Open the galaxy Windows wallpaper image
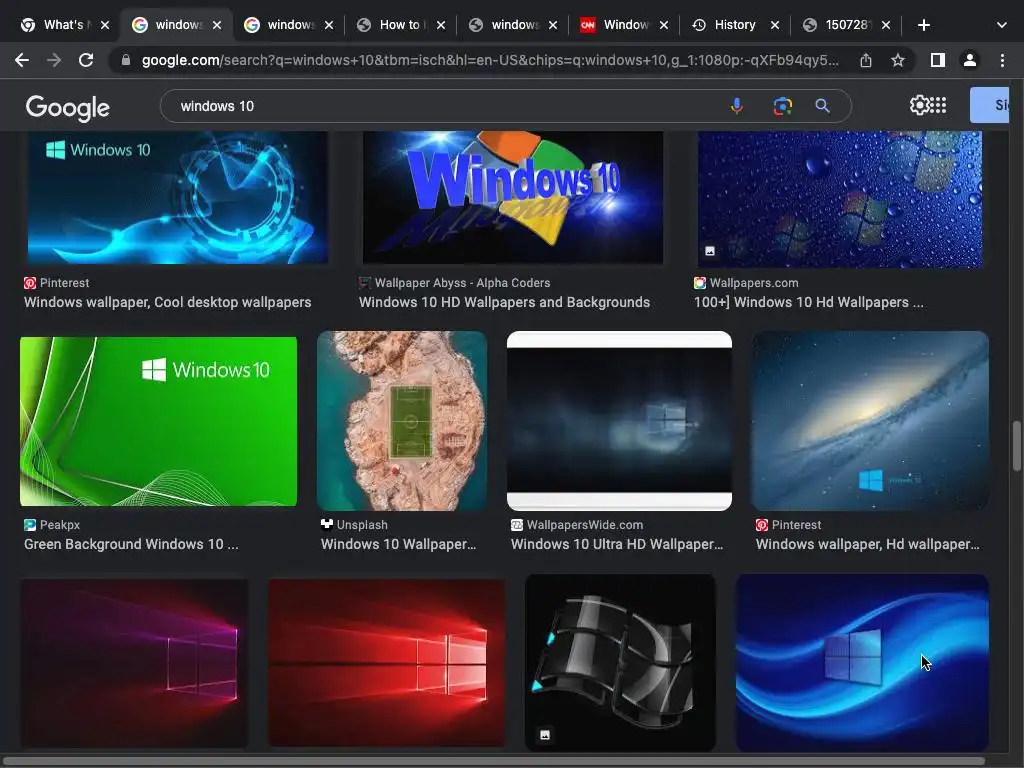1024x768 pixels. coord(870,421)
